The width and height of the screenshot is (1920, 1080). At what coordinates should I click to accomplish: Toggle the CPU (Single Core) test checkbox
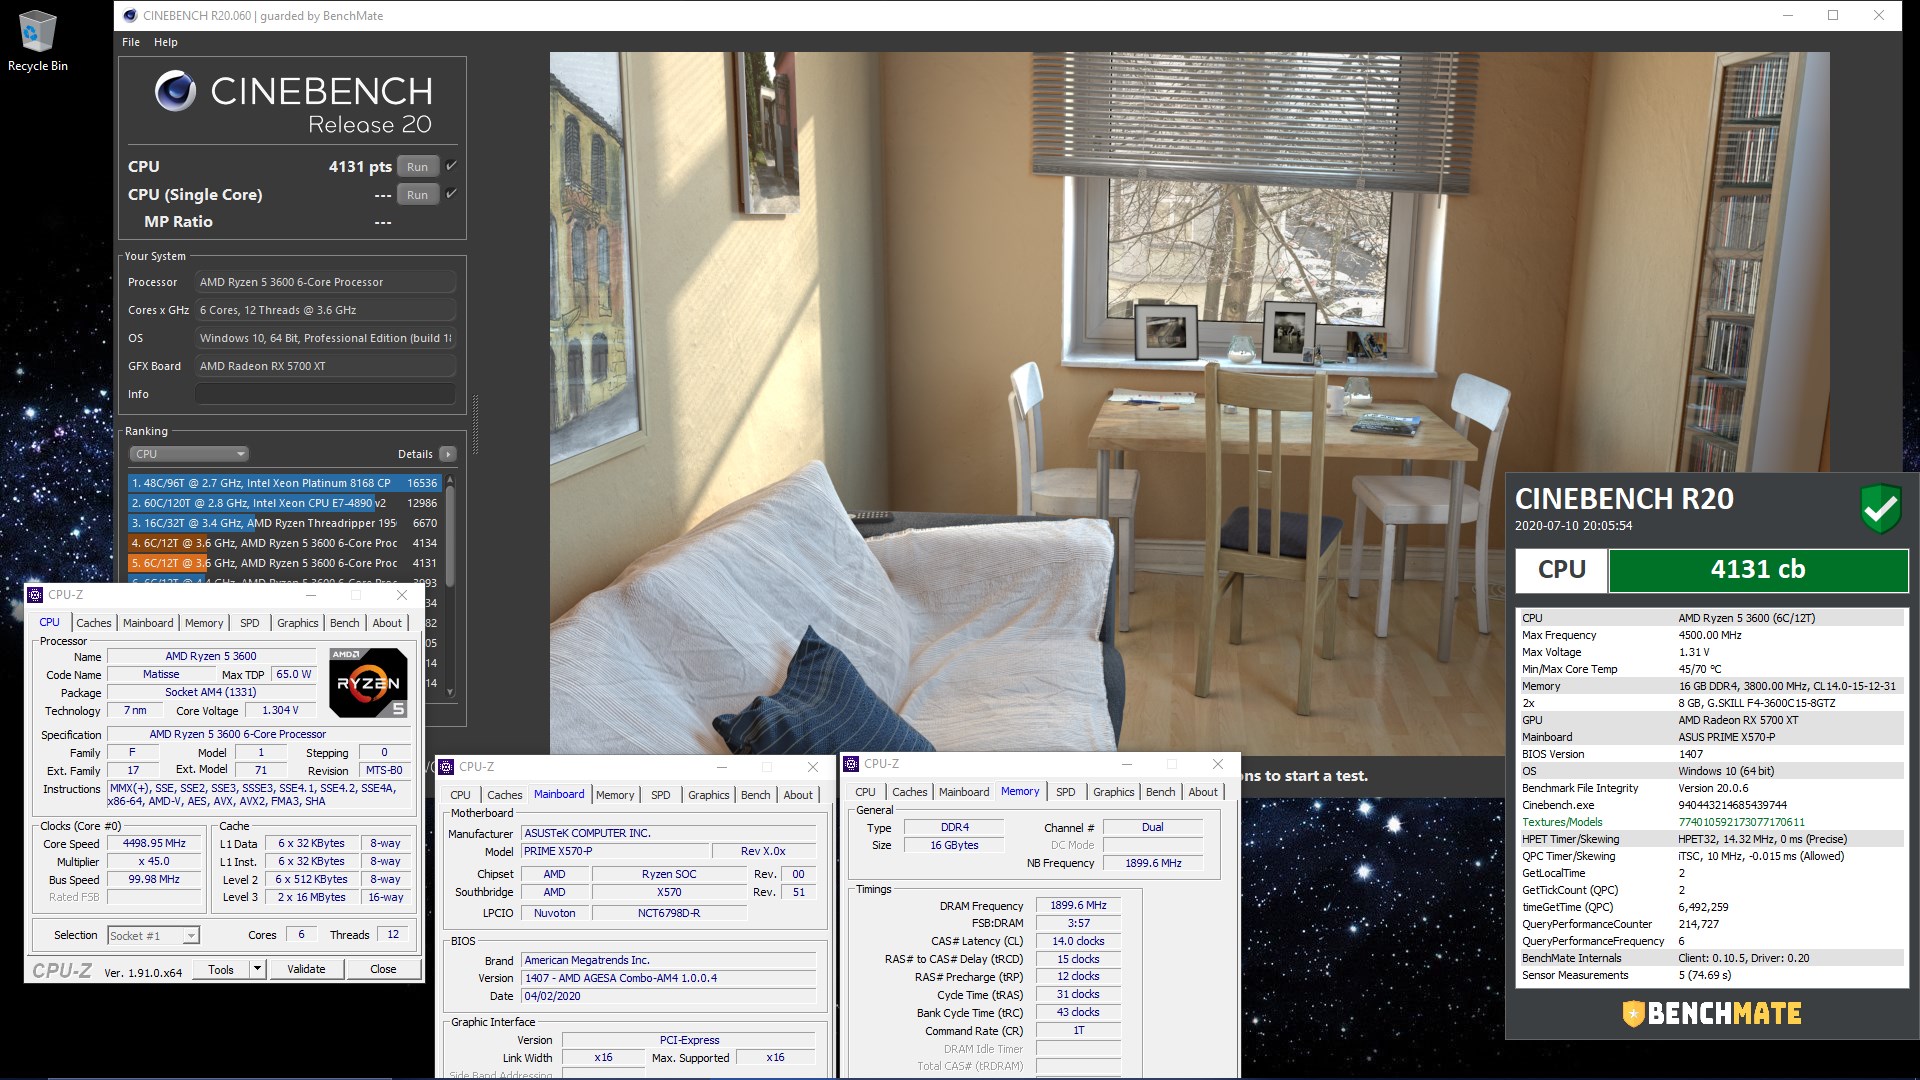coord(451,194)
